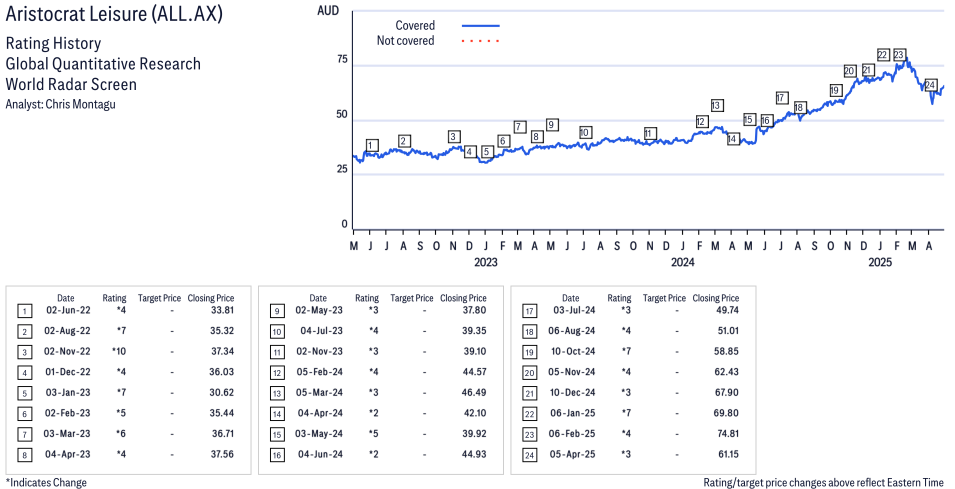This screenshot has height=489, width=955.
Task: Click the Not covered legend label
Action: click(405, 41)
